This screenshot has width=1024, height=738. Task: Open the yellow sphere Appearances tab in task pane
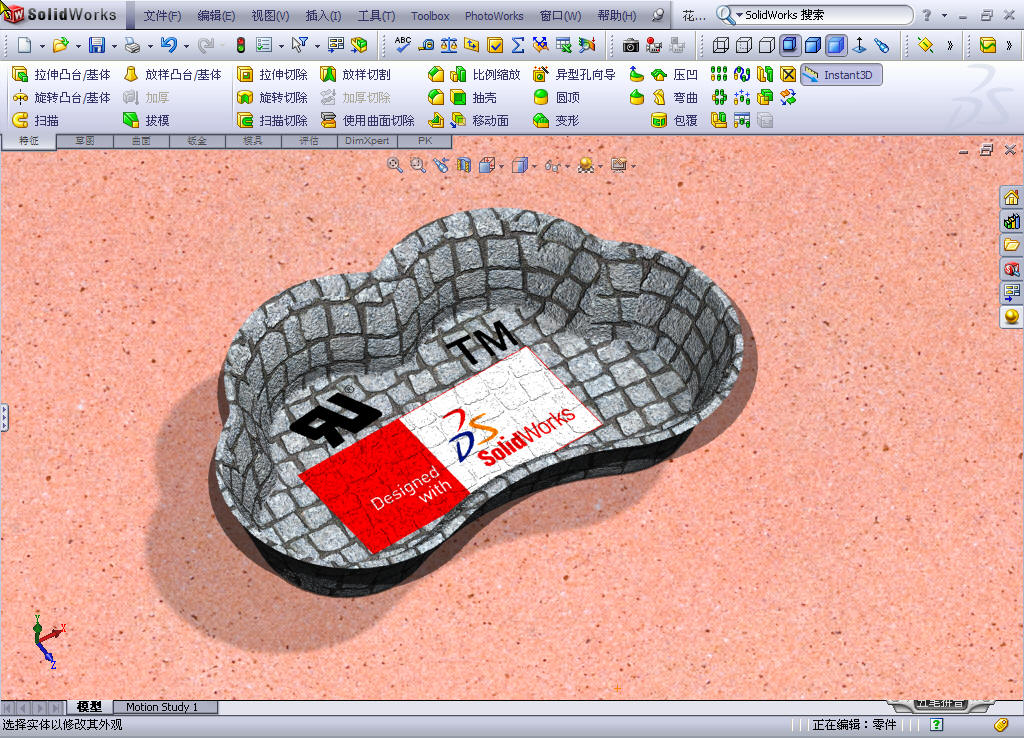(x=1011, y=317)
